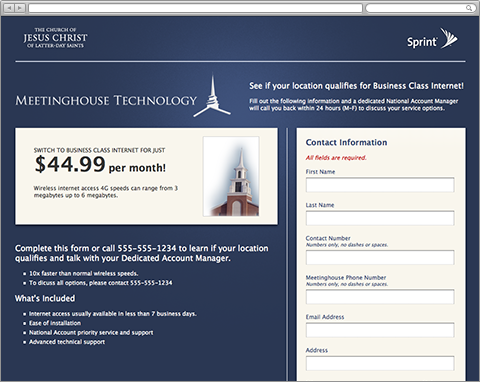Click 'See if your location qualifies' headline
This screenshot has width=480, height=382.
click(x=356, y=86)
